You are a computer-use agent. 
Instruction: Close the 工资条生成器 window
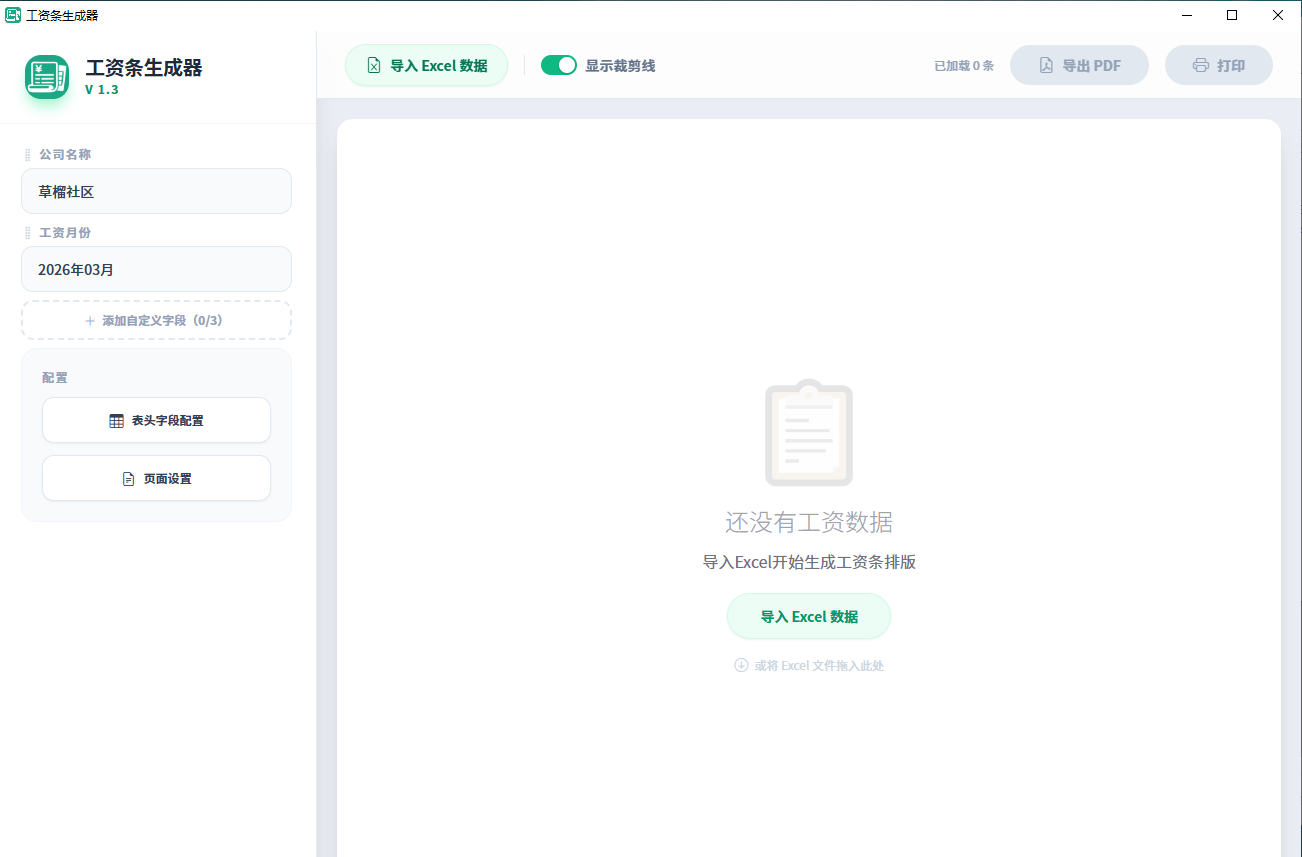pos(1278,15)
